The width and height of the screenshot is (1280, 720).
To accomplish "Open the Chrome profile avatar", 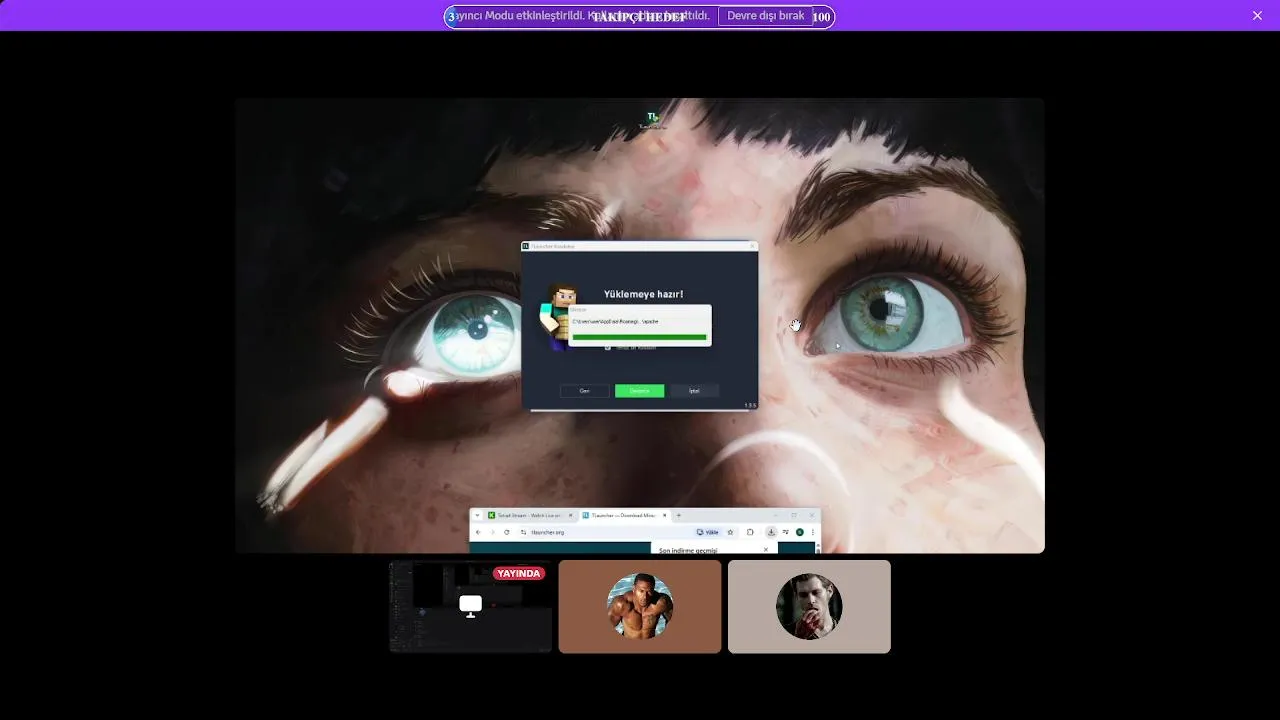I will (800, 532).
